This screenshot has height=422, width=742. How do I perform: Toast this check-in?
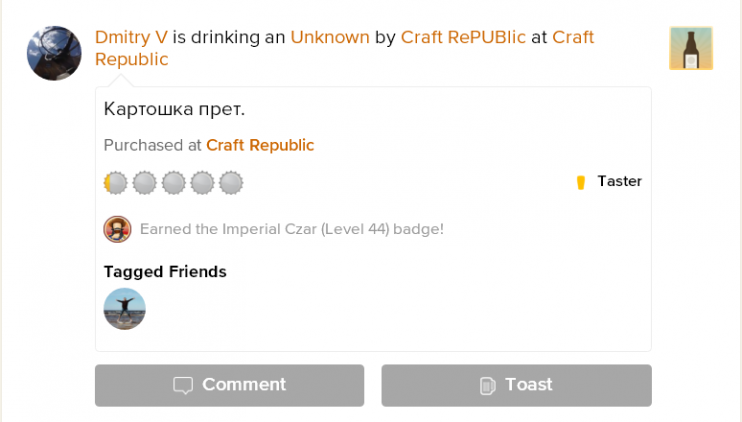516,385
